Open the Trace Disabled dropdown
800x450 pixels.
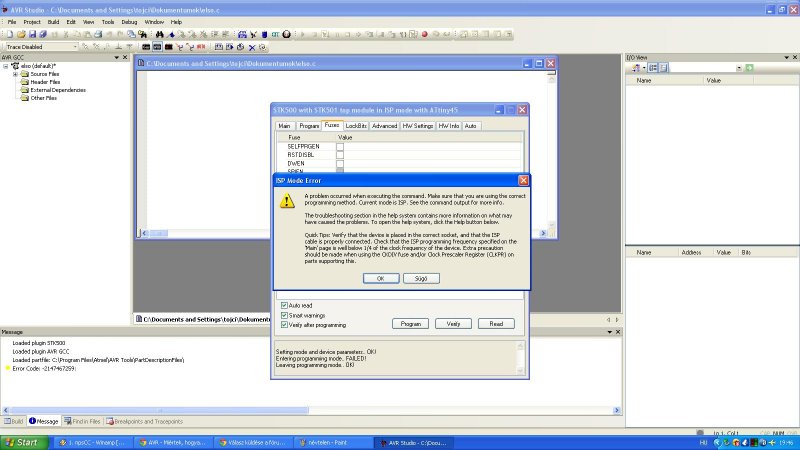pos(75,46)
